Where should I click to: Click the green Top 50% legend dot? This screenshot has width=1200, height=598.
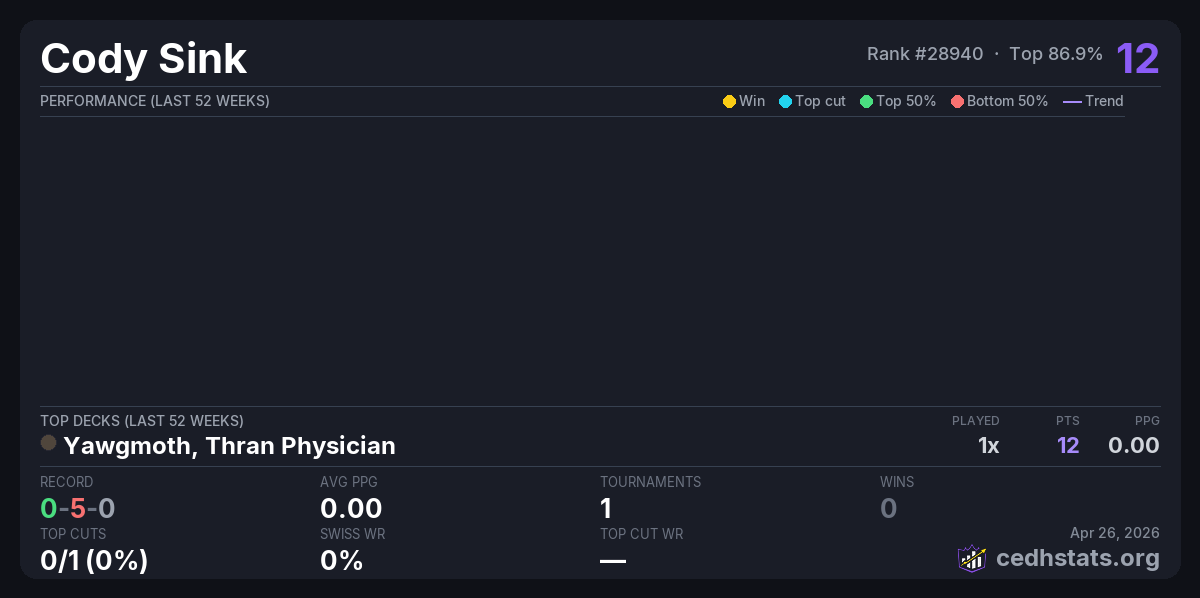(x=866, y=101)
